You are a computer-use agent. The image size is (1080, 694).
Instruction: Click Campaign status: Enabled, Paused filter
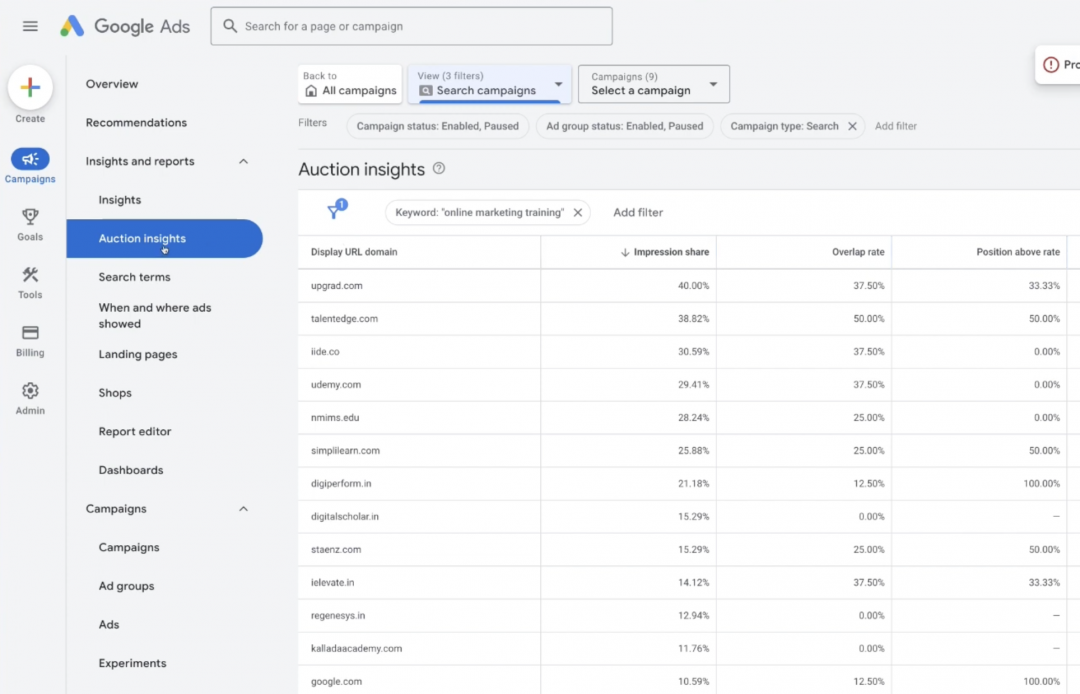(438, 126)
